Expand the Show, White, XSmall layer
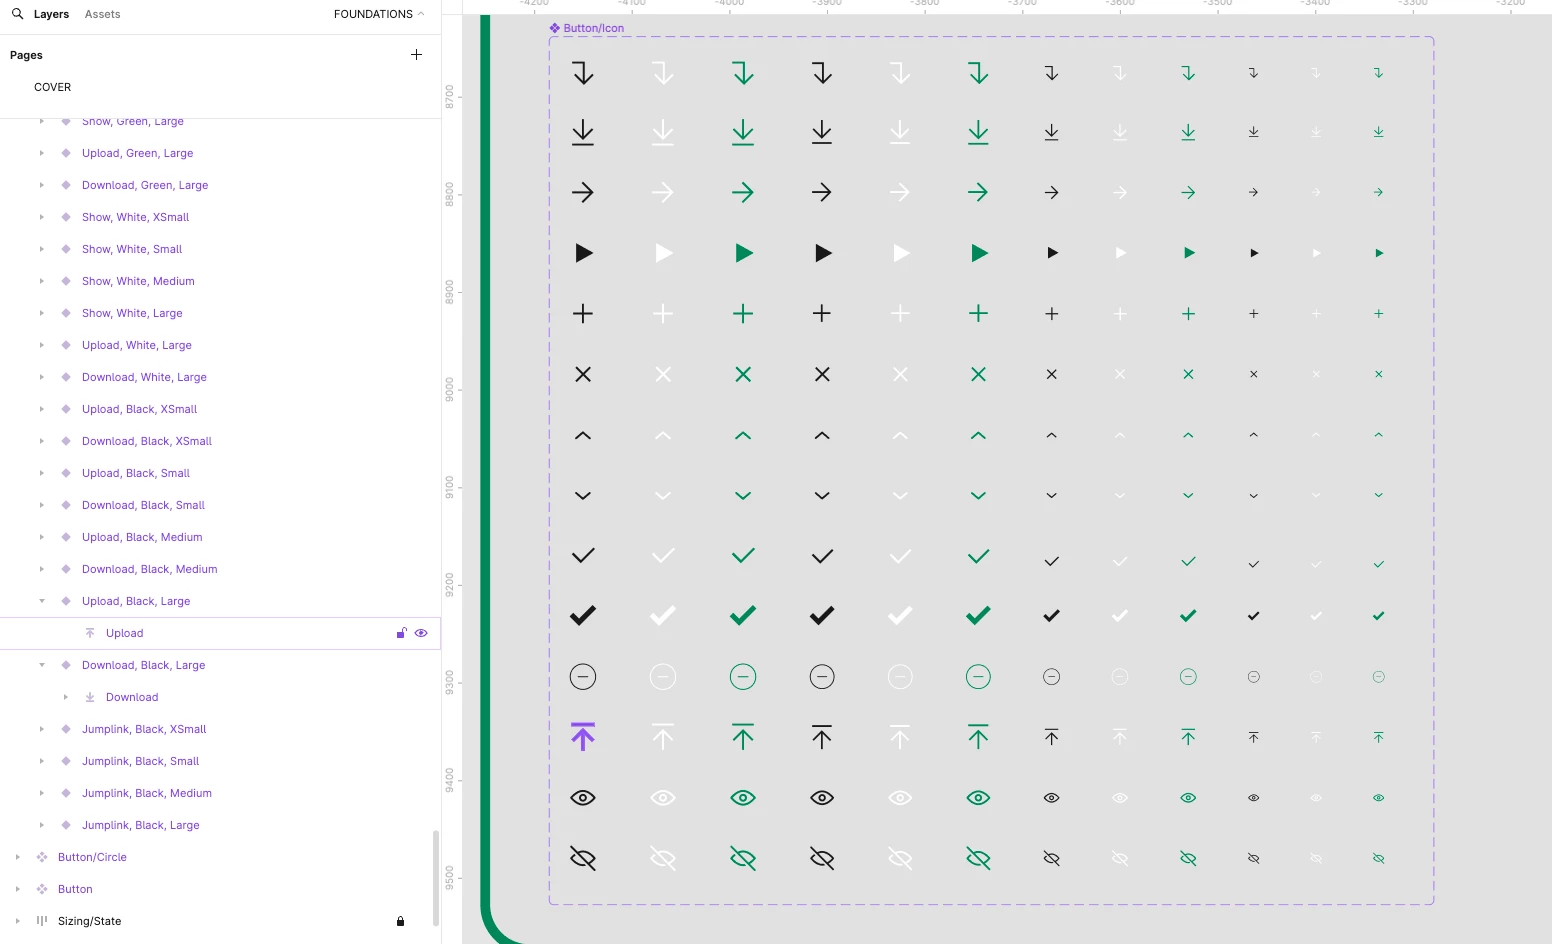1552x944 pixels. click(x=41, y=217)
